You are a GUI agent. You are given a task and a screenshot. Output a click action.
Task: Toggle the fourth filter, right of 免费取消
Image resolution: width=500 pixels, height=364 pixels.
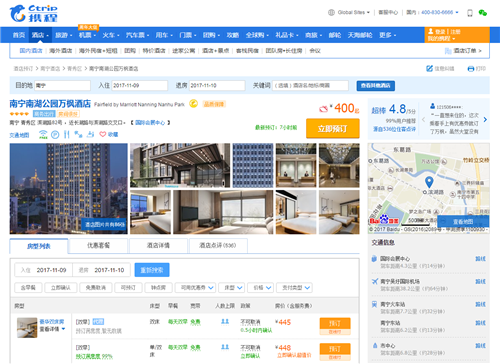128,287
